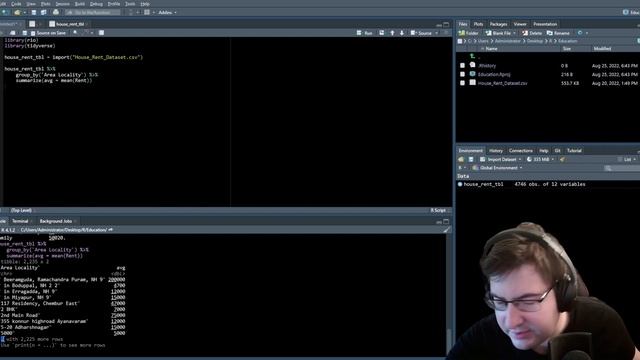Sort files by Size column header
Screen dimensions: 640x360
[567, 49]
